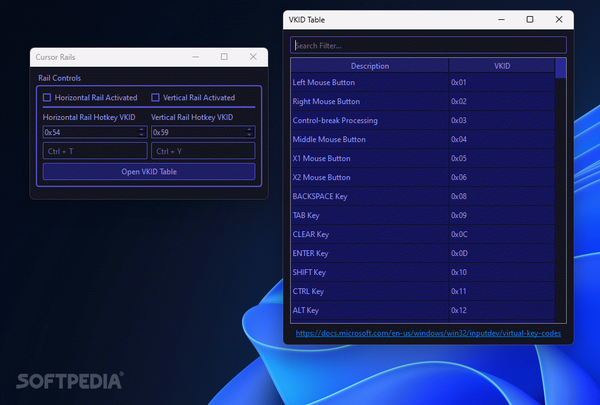Click the 0x05 VKID cell
The width and height of the screenshot is (600, 405).
[x=502, y=158]
